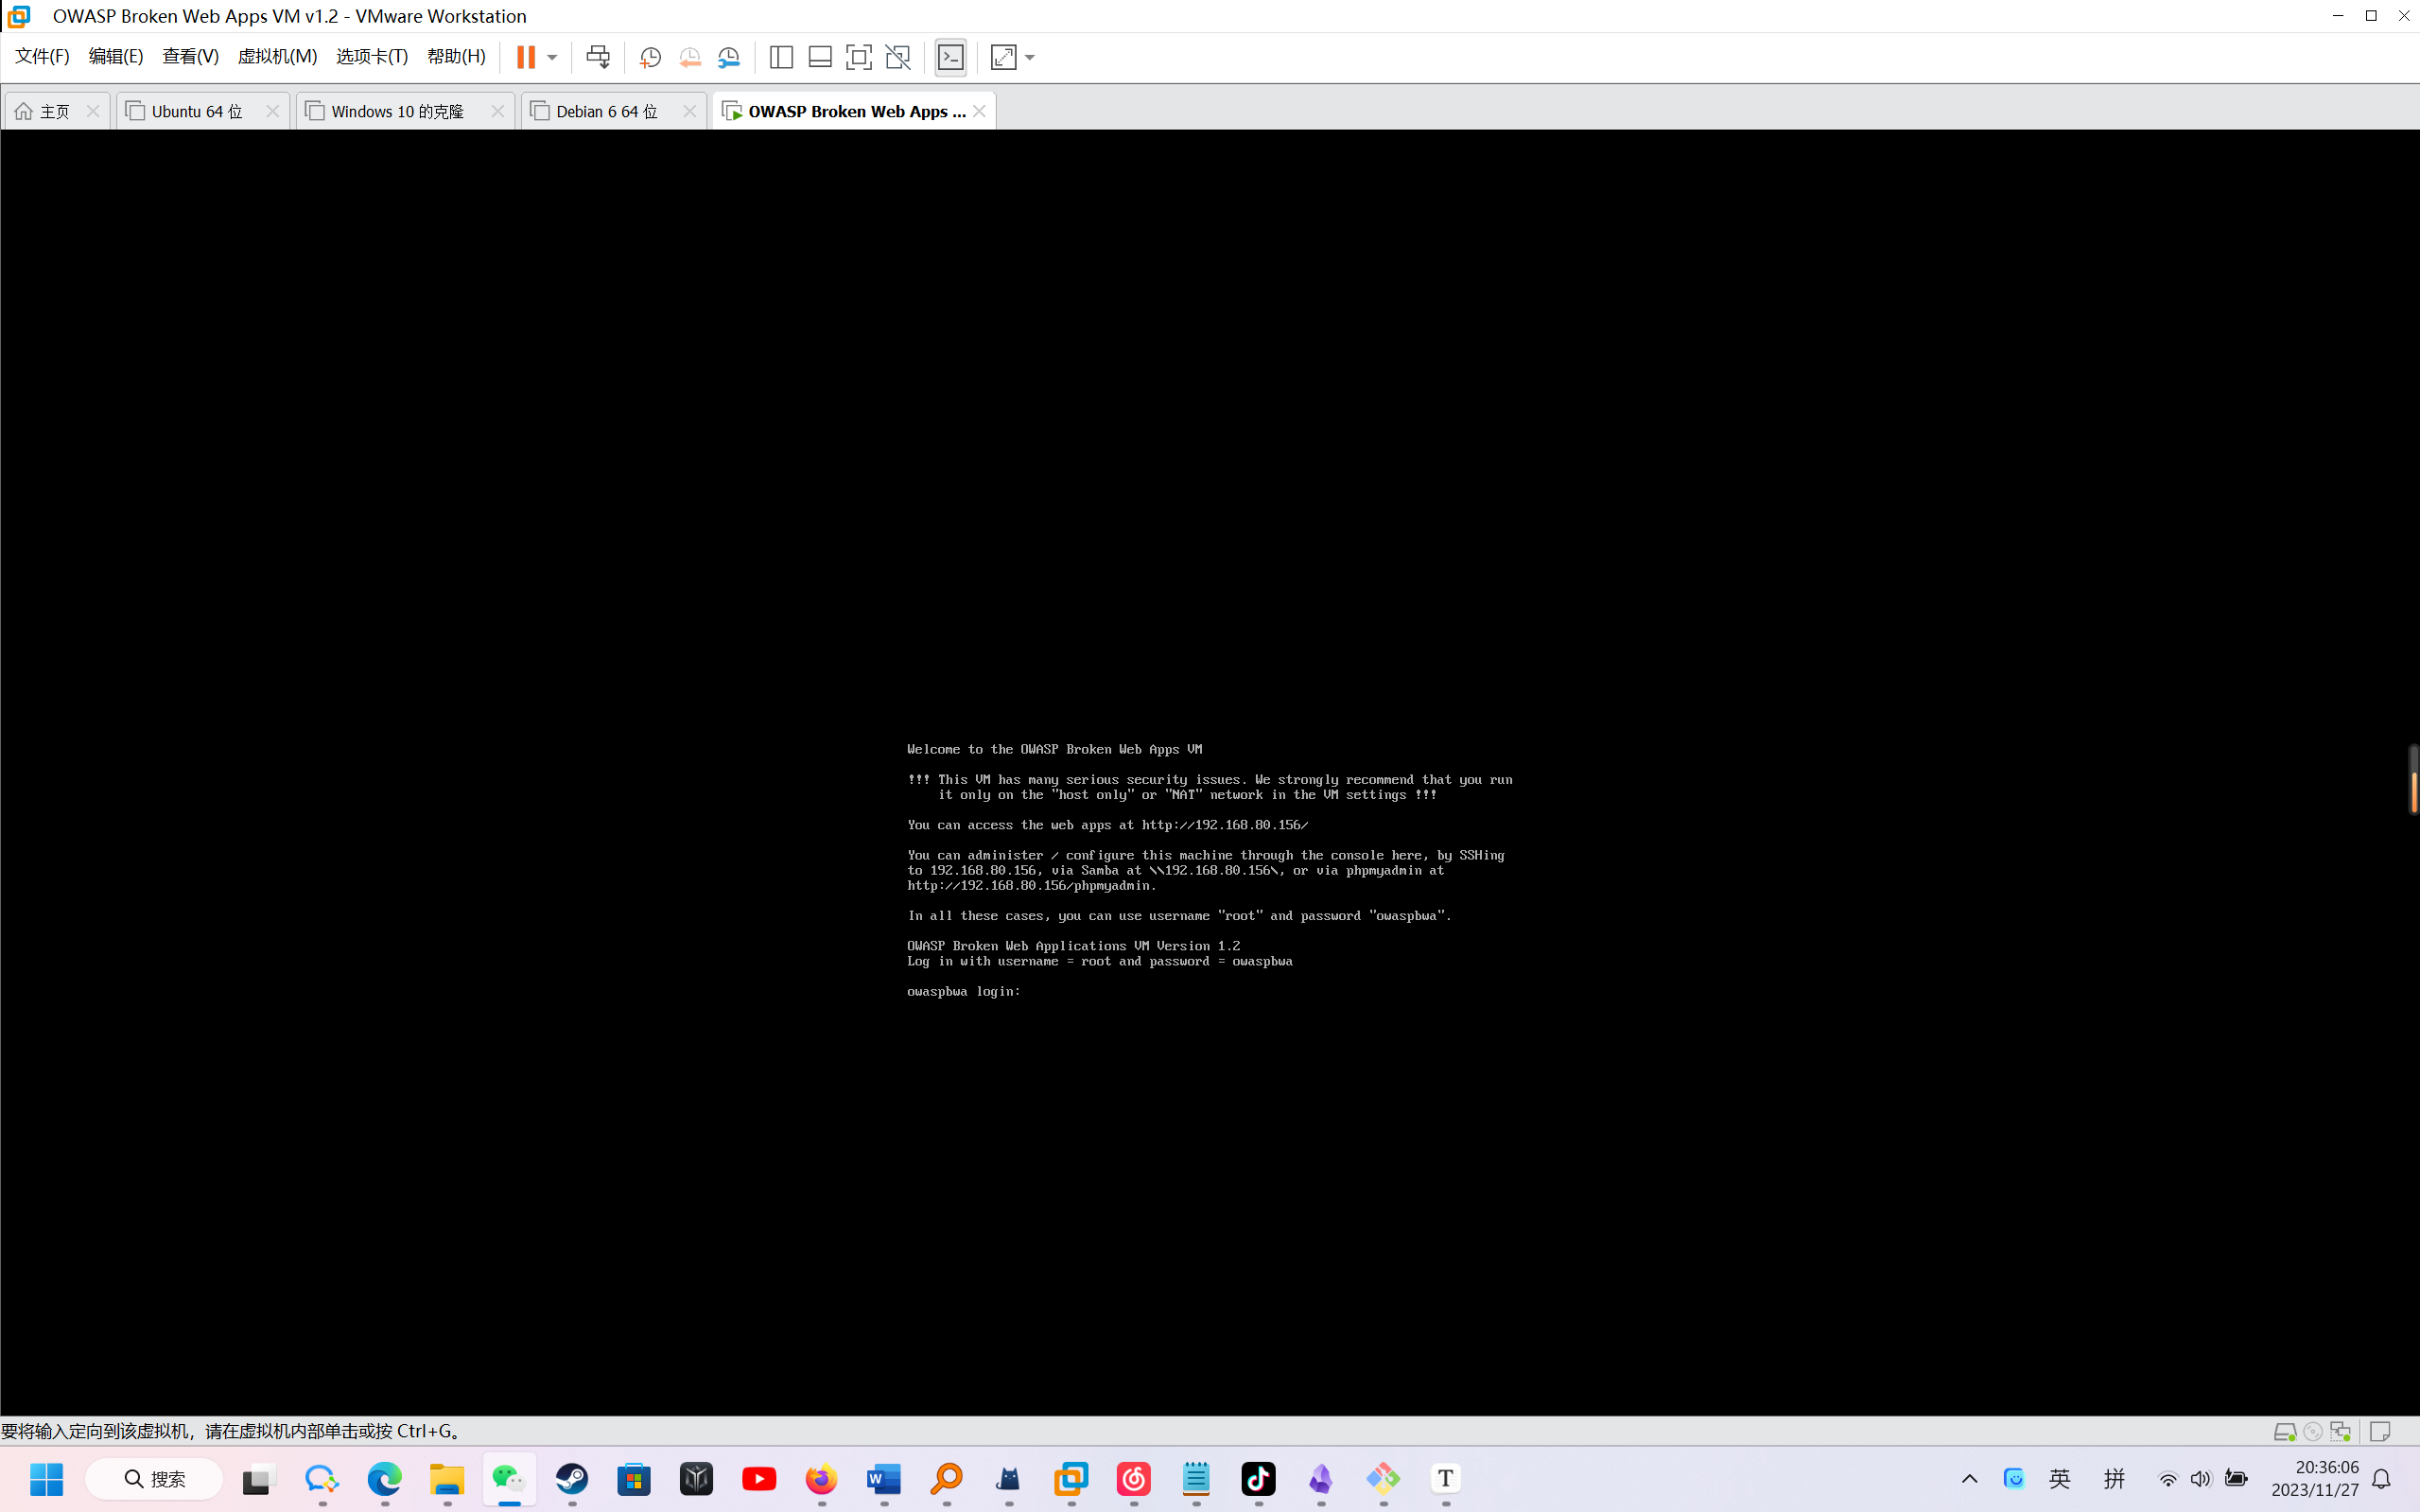
Task: Open stretch guest dropdown arrow
Action: tap(1030, 57)
